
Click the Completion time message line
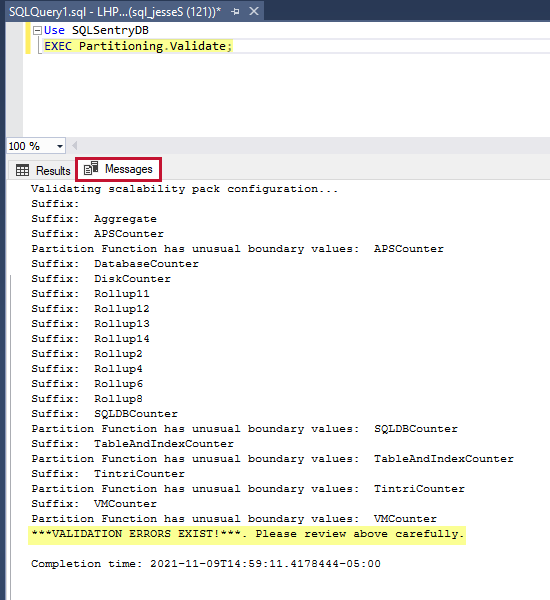[206, 564]
